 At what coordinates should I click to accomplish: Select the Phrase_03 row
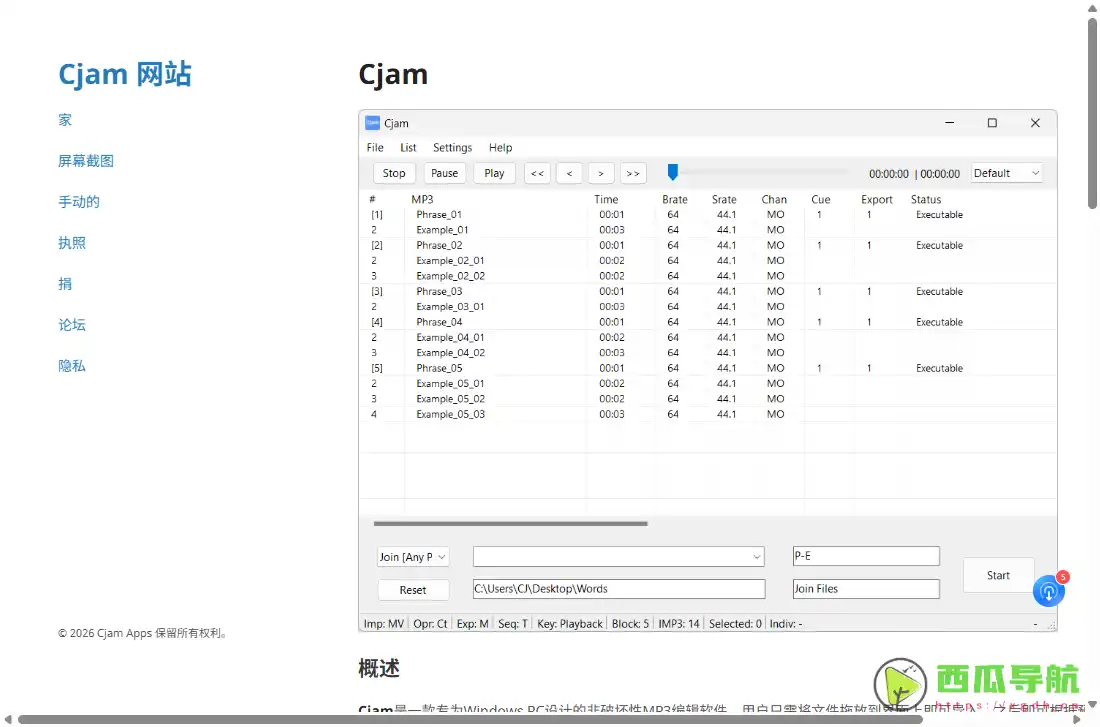[707, 292]
